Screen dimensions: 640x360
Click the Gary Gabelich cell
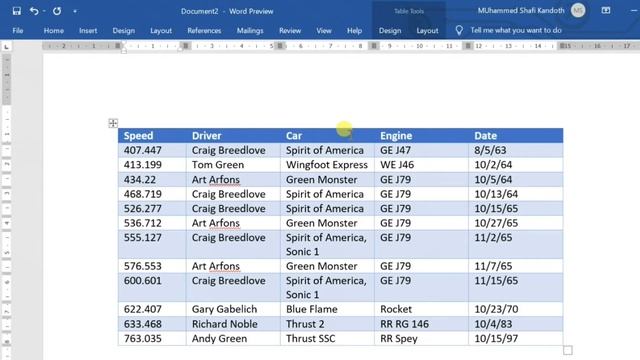point(233,309)
